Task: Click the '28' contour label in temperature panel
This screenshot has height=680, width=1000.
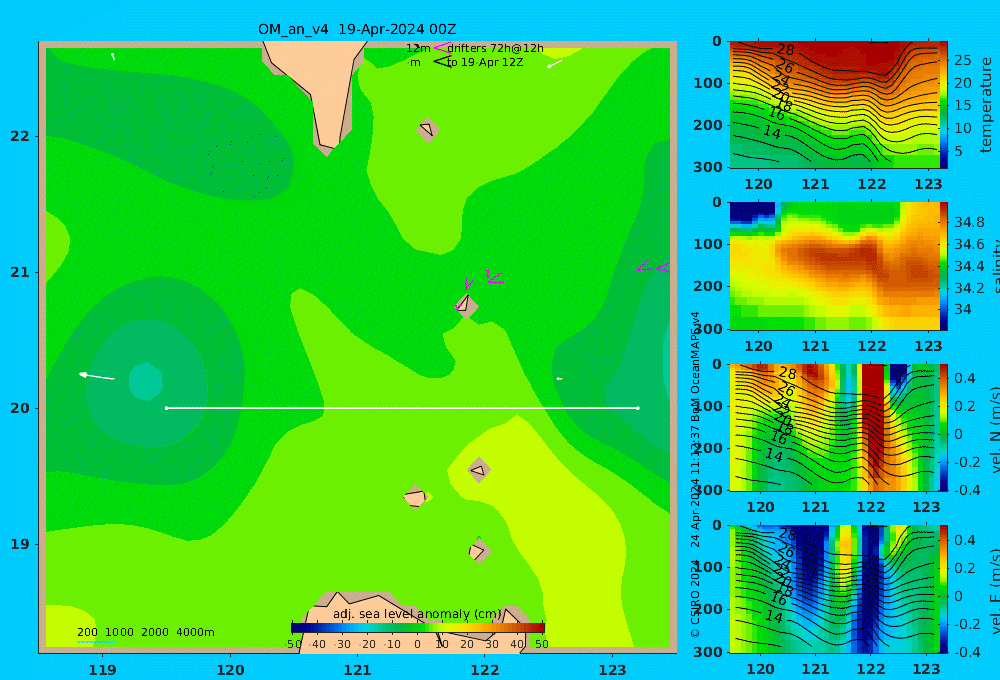Action: click(x=785, y=50)
